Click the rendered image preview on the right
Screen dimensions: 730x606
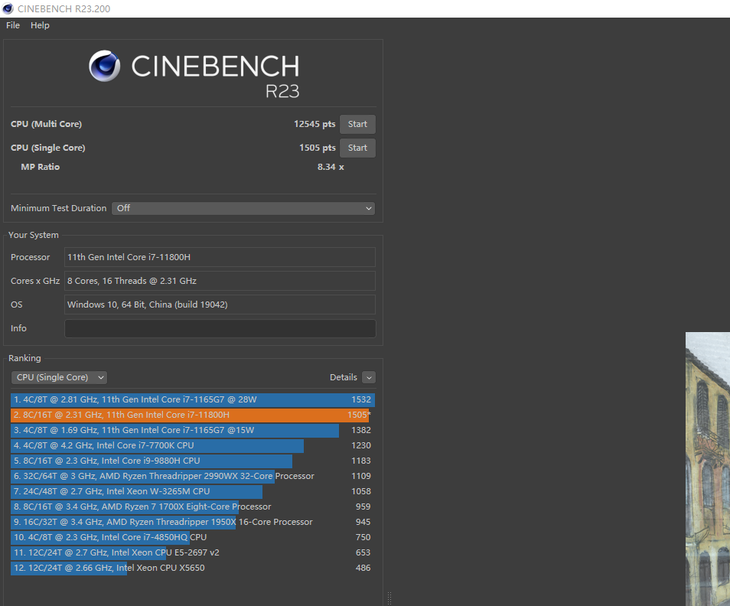(x=707, y=468)
